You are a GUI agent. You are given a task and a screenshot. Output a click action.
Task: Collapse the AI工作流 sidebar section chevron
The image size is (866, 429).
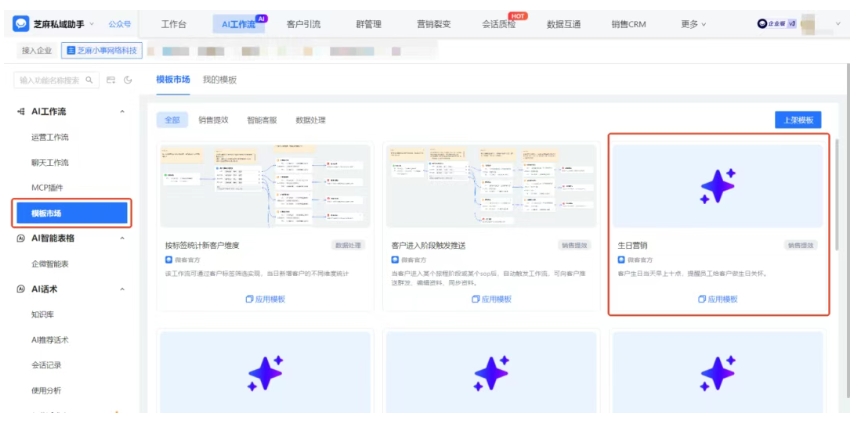pos(122,111)
